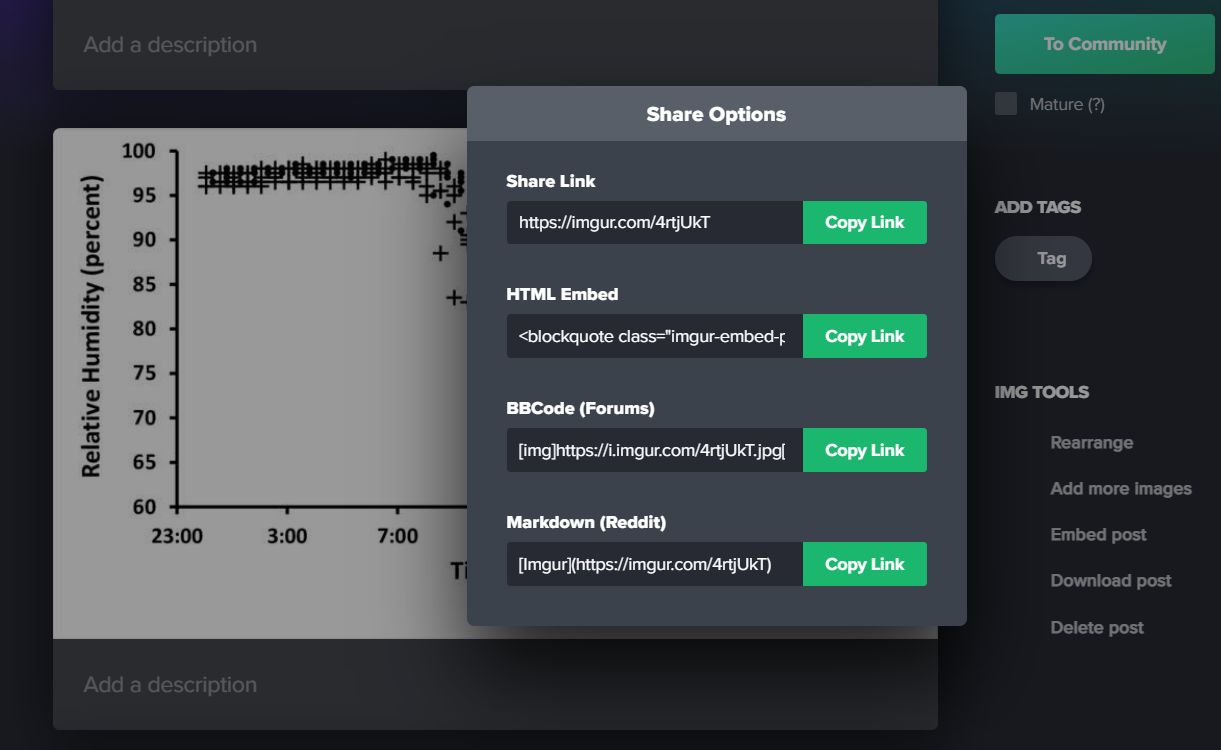This screenshot has height=750, width=1221.
Task: Post the image To Community
Action: point(1104,44)
